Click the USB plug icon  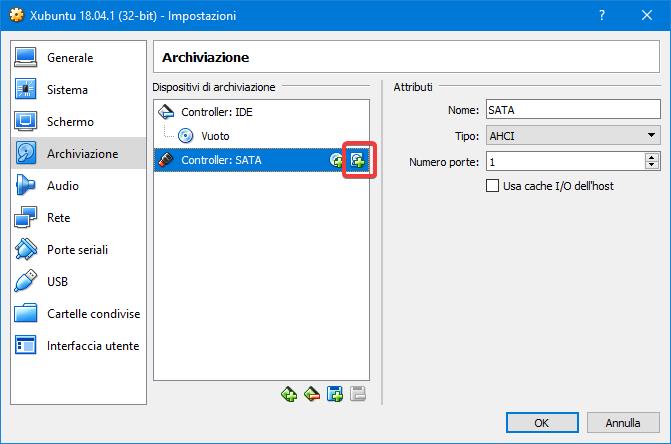[26, 281]
